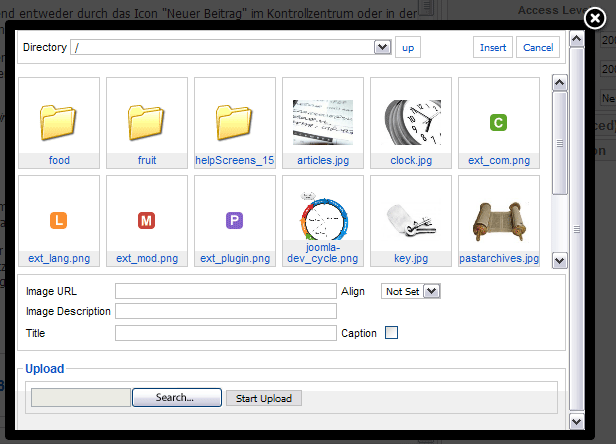This screenshot has height=444, width=616.
Task: Click the image list scrollbar thumb
Action: pyautogui.click(x=559, y=143)
